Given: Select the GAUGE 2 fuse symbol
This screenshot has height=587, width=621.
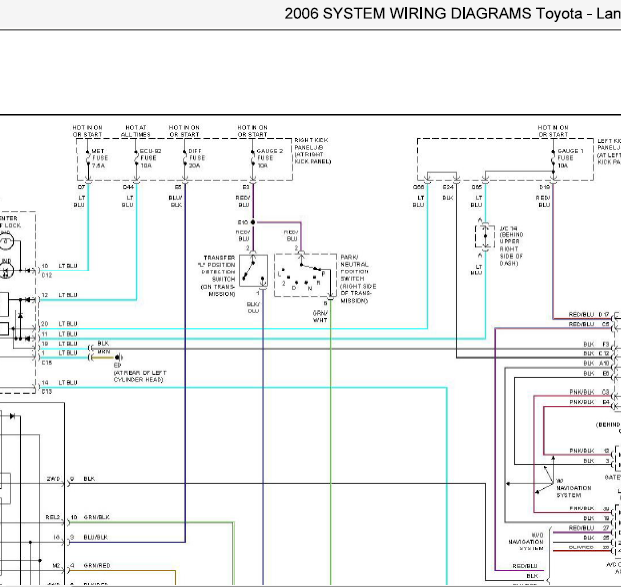Looking at the screenshot, I should pyautogui.click(x=253, y=158).
